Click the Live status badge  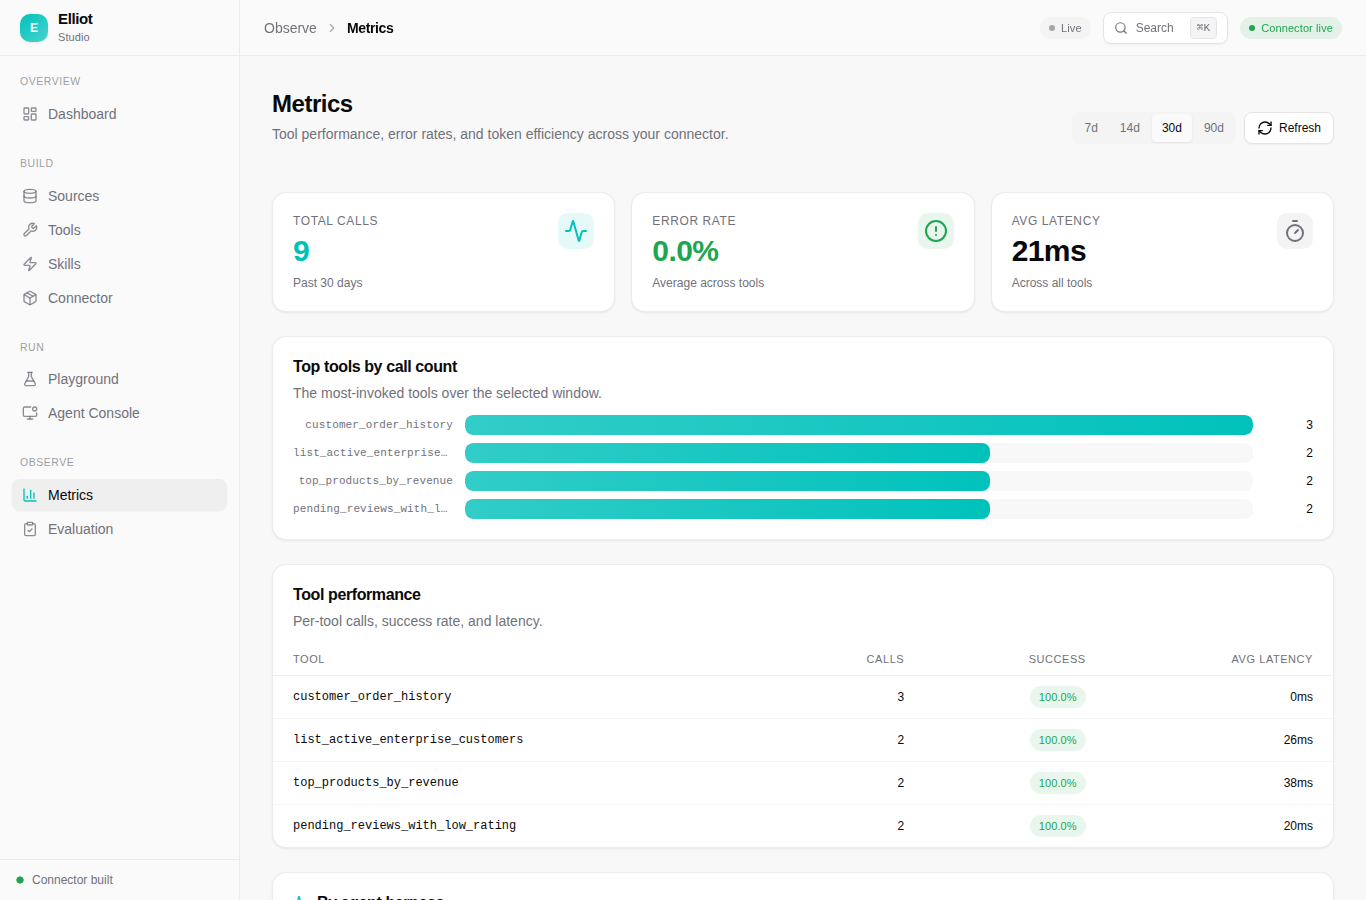pyautogui.click(x=1065, y=28)
